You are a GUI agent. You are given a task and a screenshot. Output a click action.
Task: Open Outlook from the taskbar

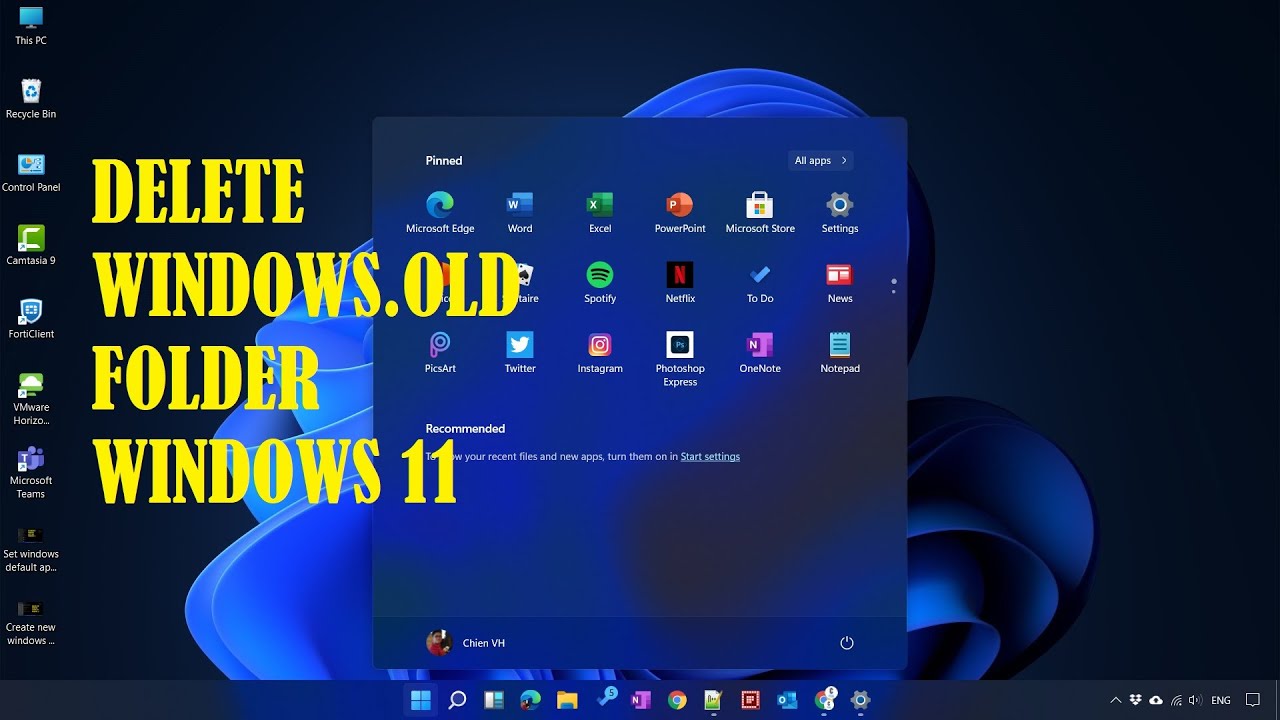[x=787, y=700]
